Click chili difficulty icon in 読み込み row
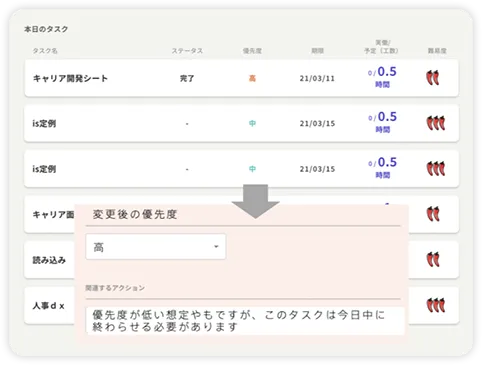 pos(433,259)
